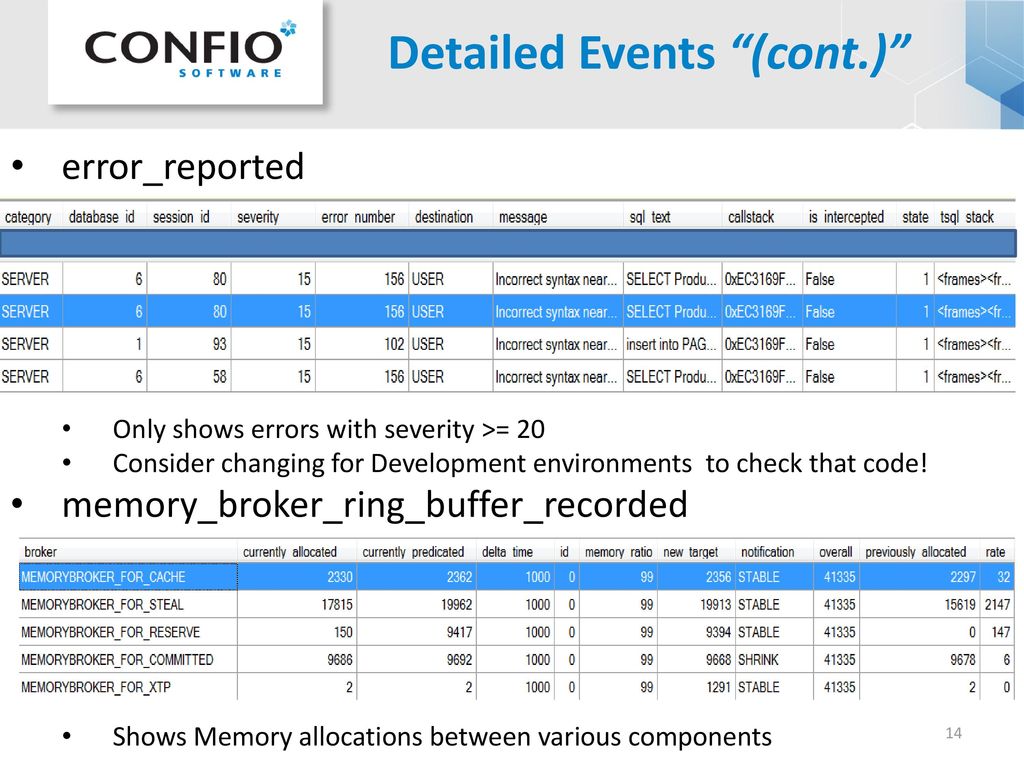Image resolution: width=1024 pixels, height=768 pixels.
Task: Select the MEMORYBROKER_FOR_RESERVE row
Action: click(517, 632)
